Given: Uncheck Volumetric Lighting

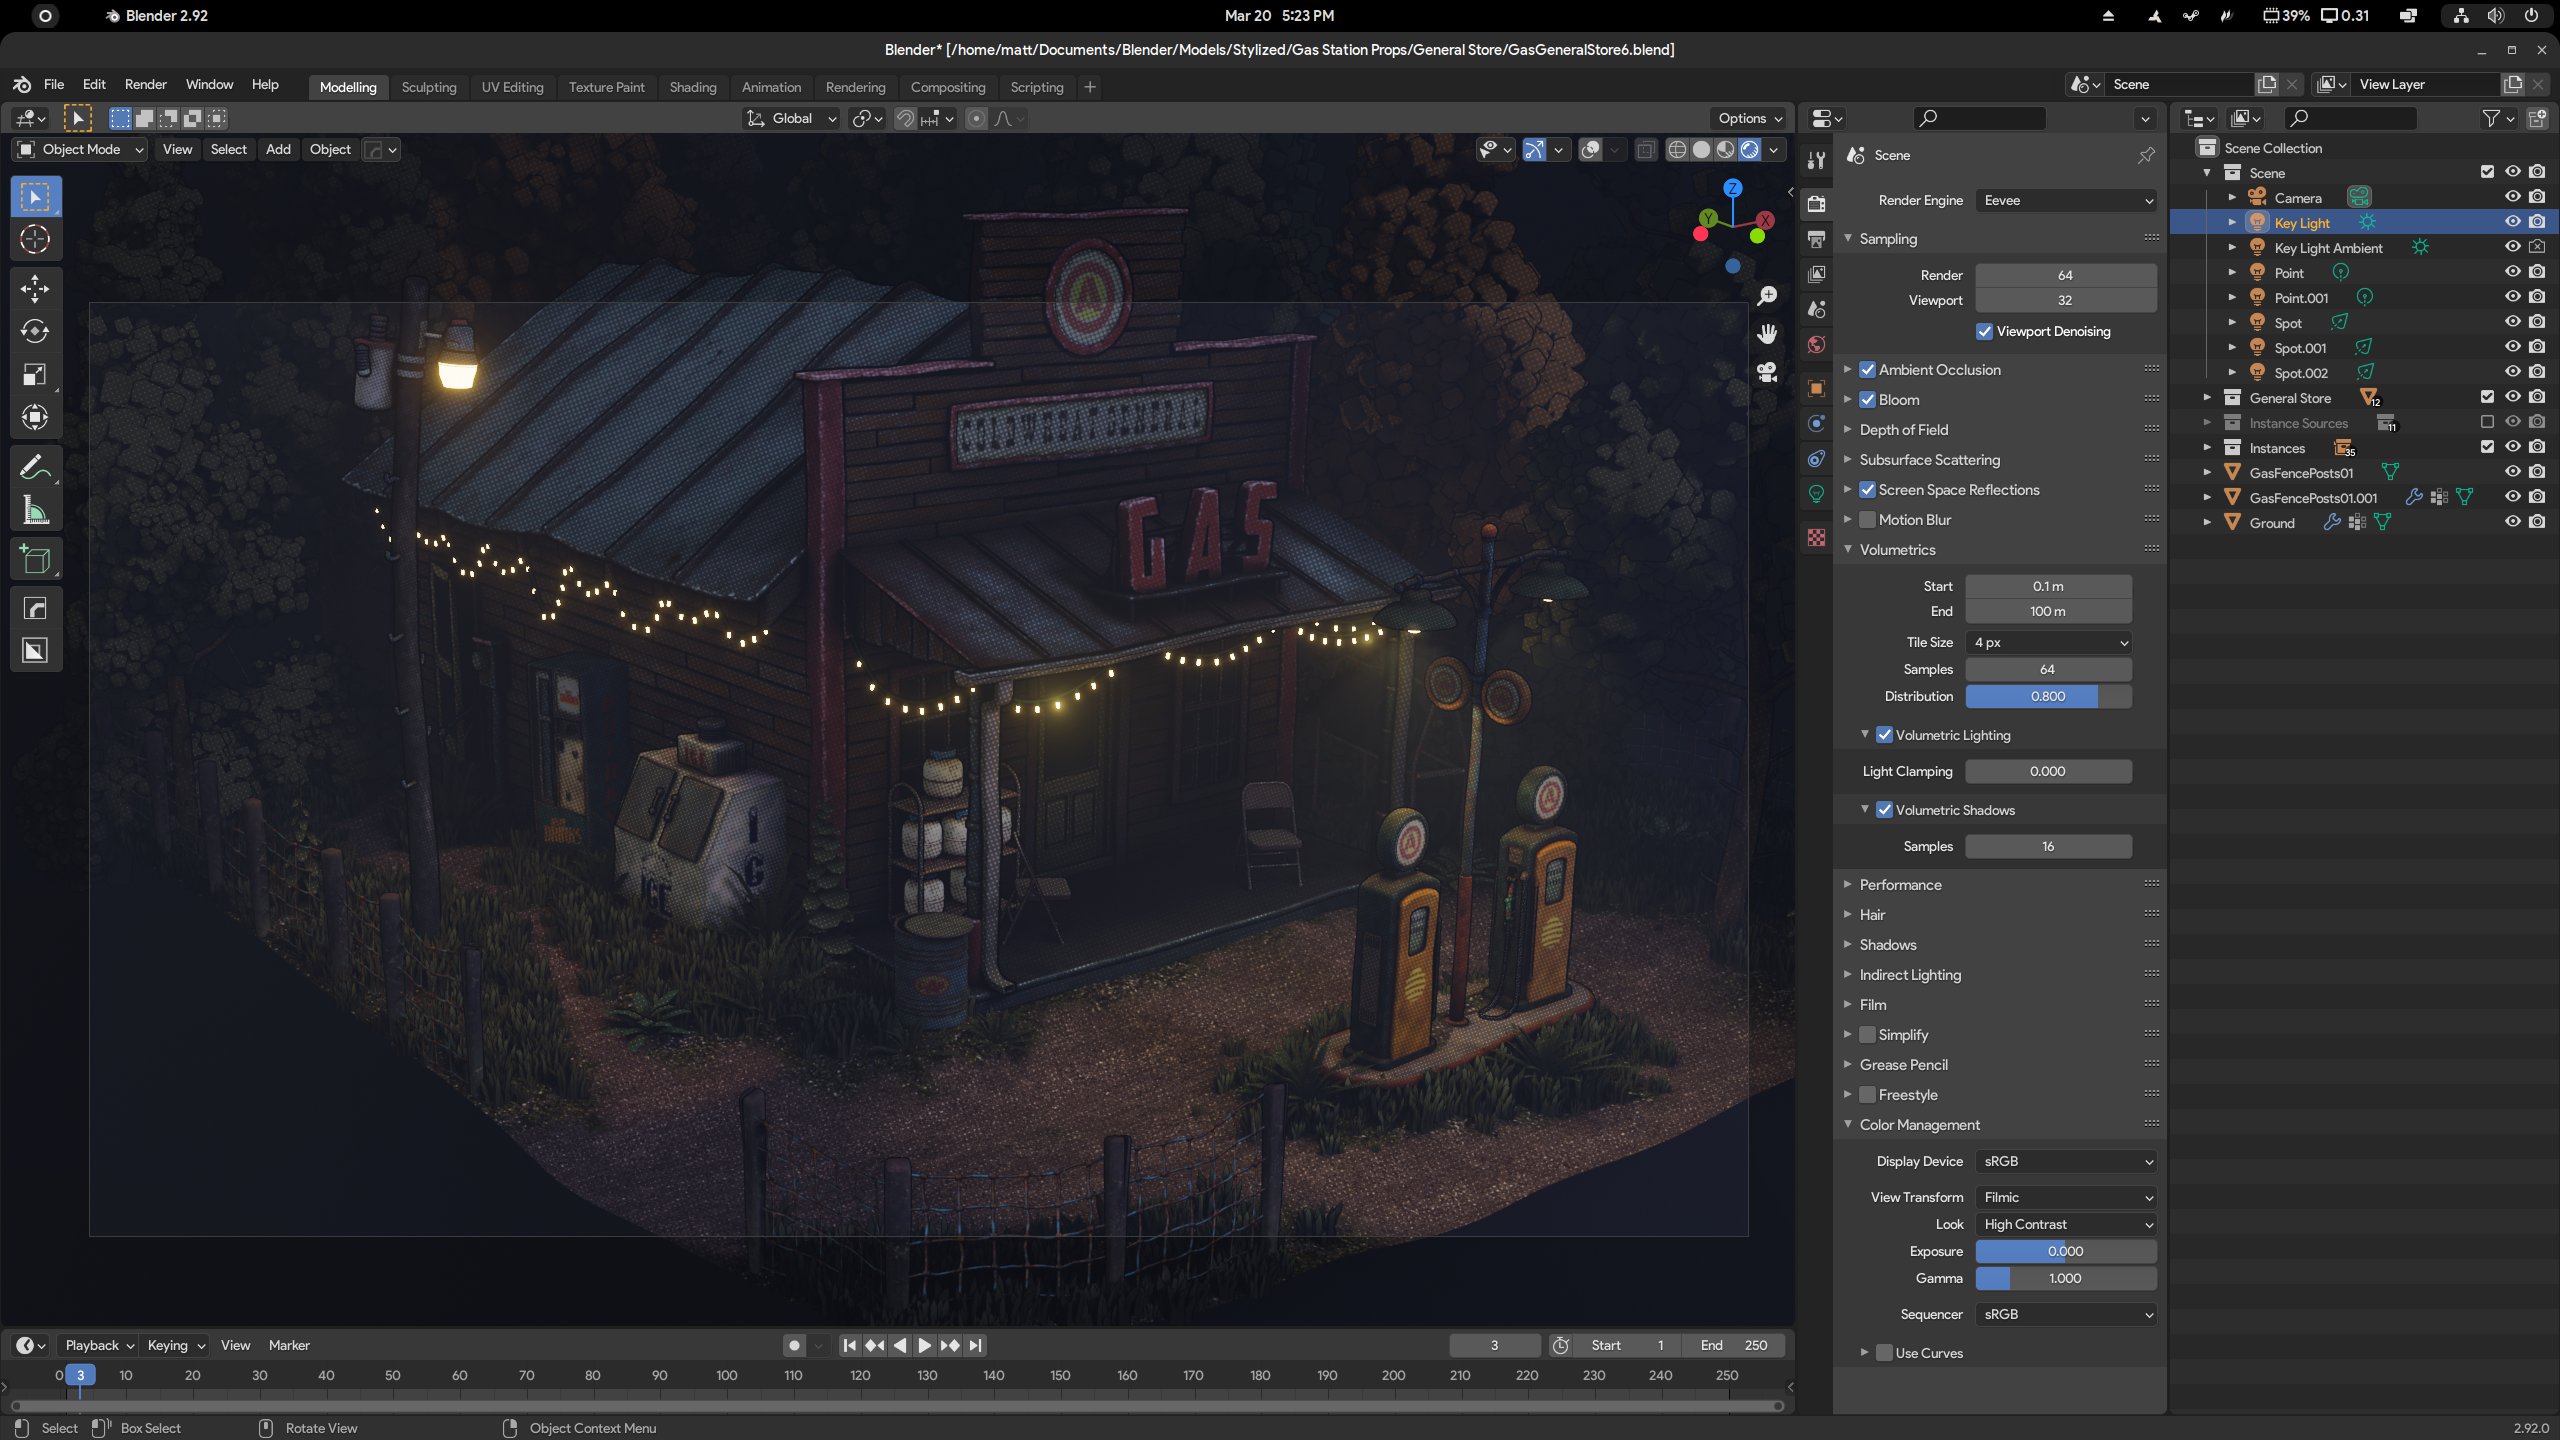Looking at the screenshot, I should point(1884,735).
